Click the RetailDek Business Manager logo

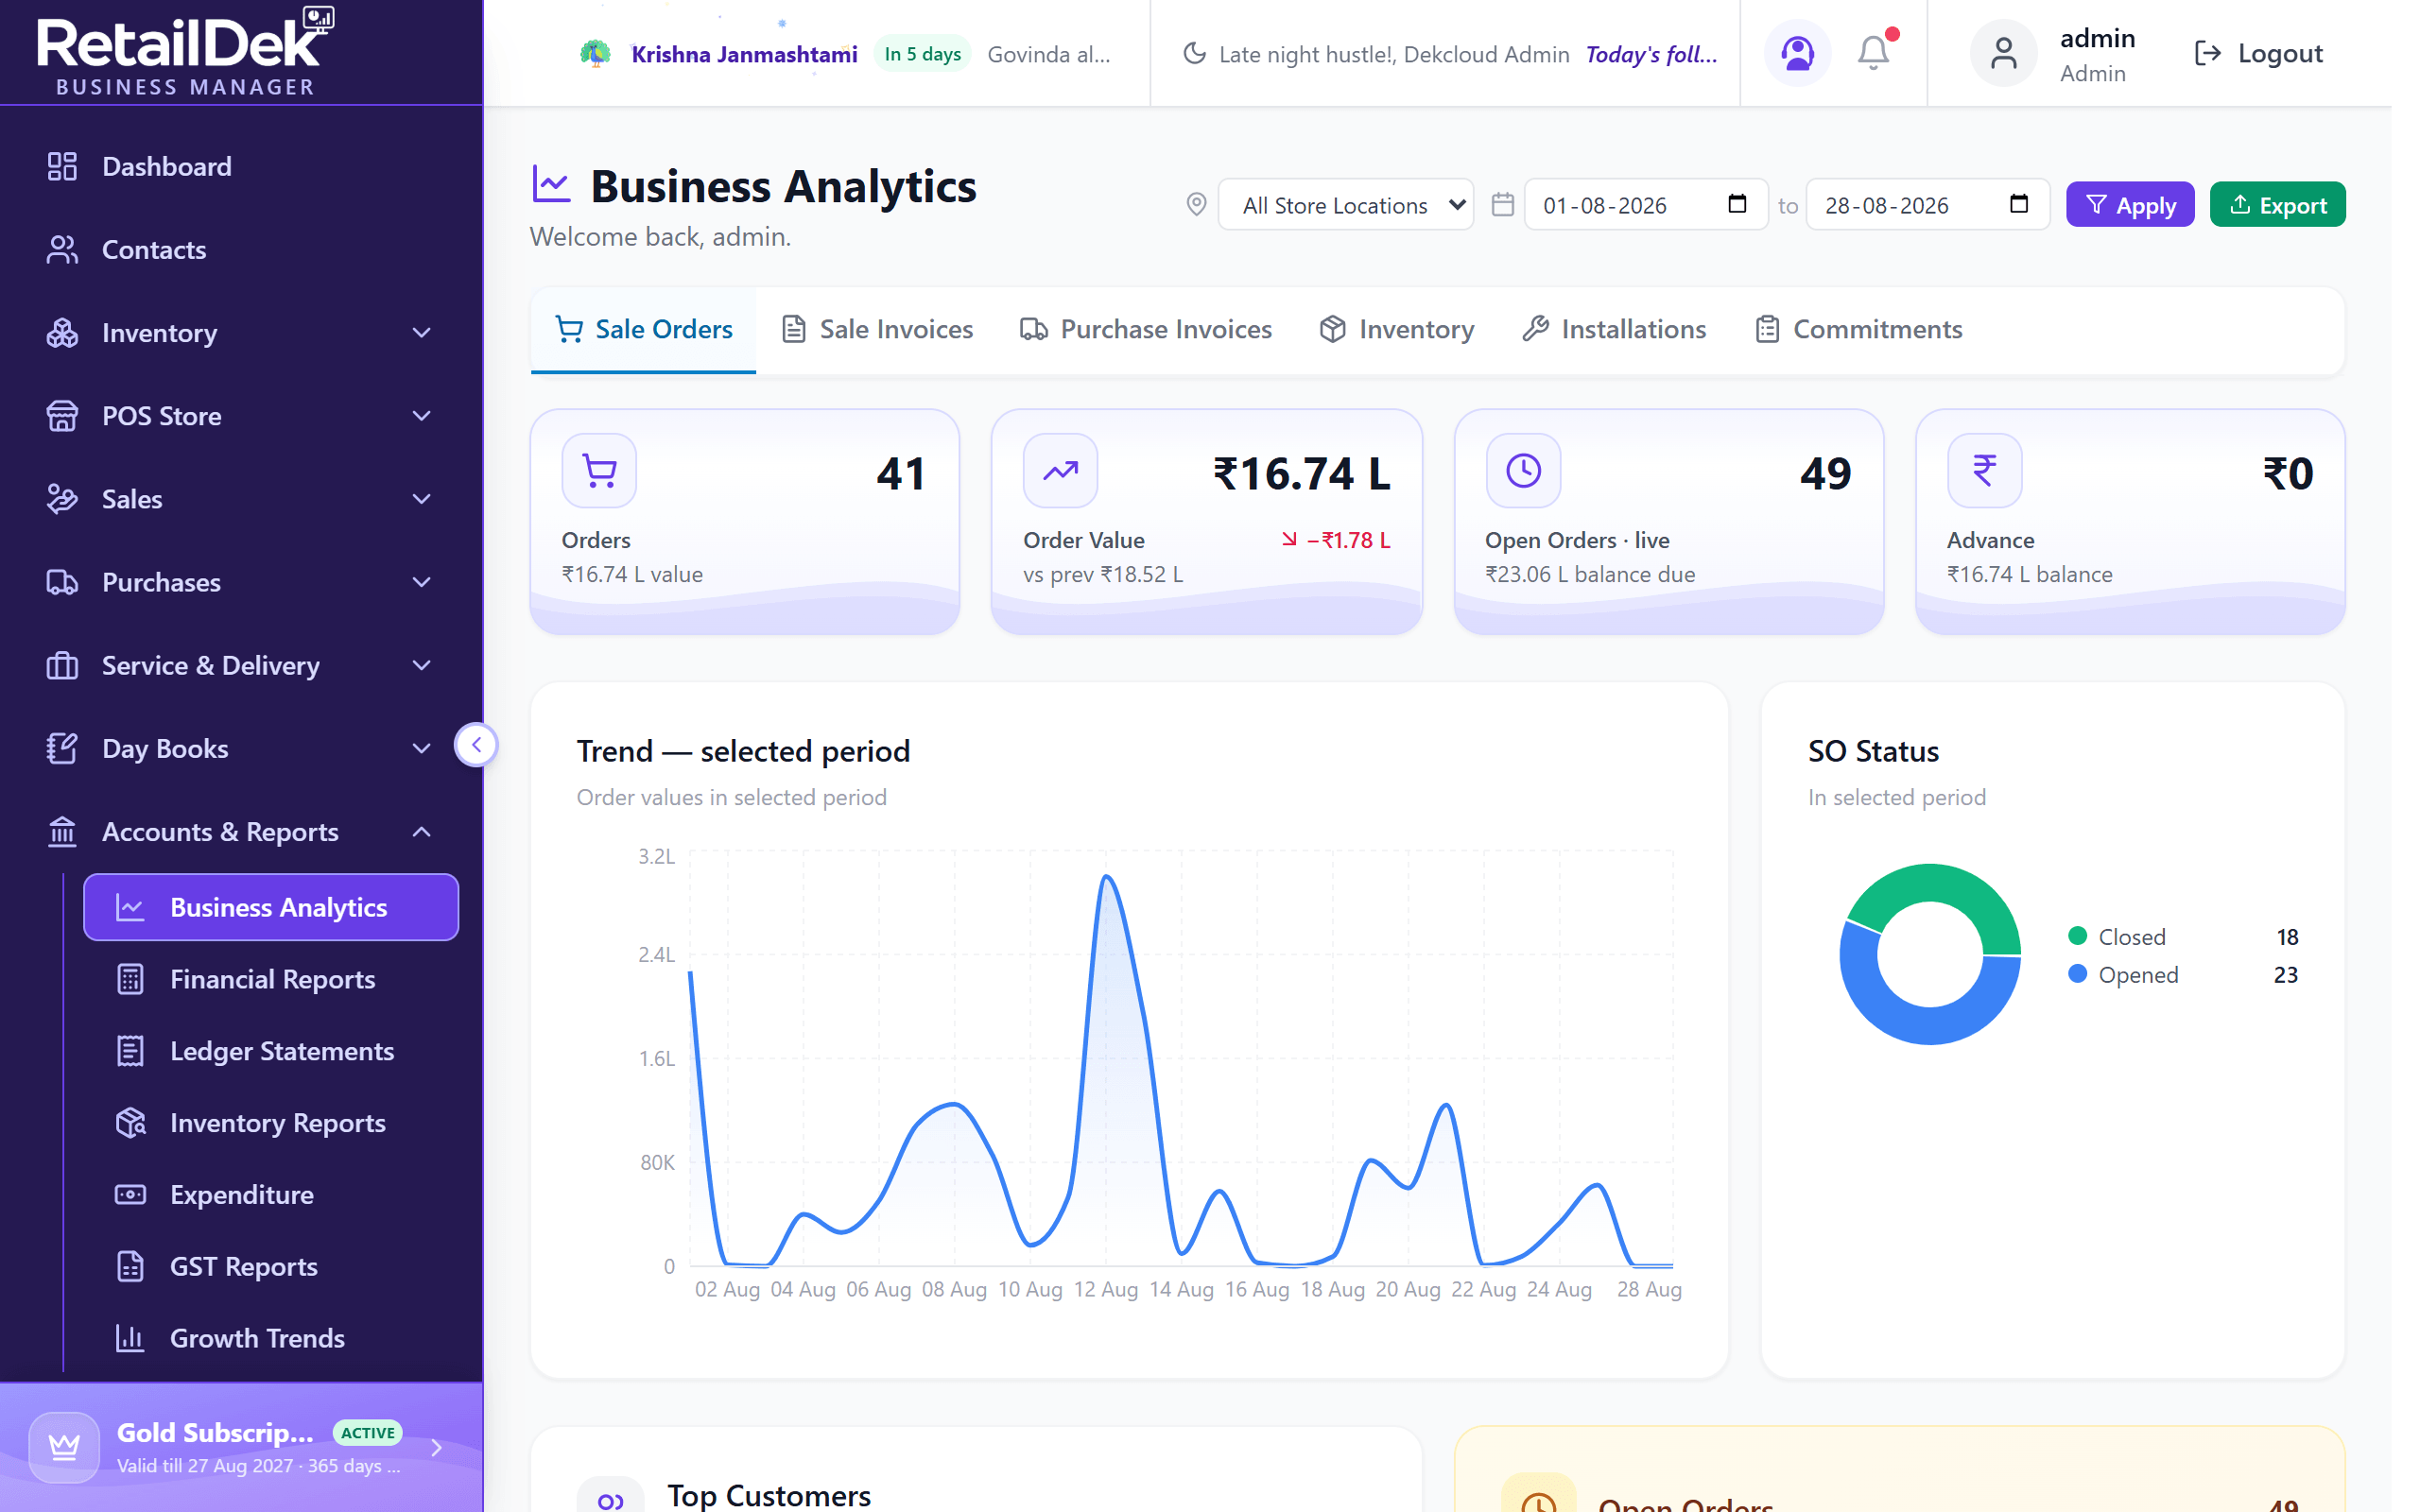point(185,52)
